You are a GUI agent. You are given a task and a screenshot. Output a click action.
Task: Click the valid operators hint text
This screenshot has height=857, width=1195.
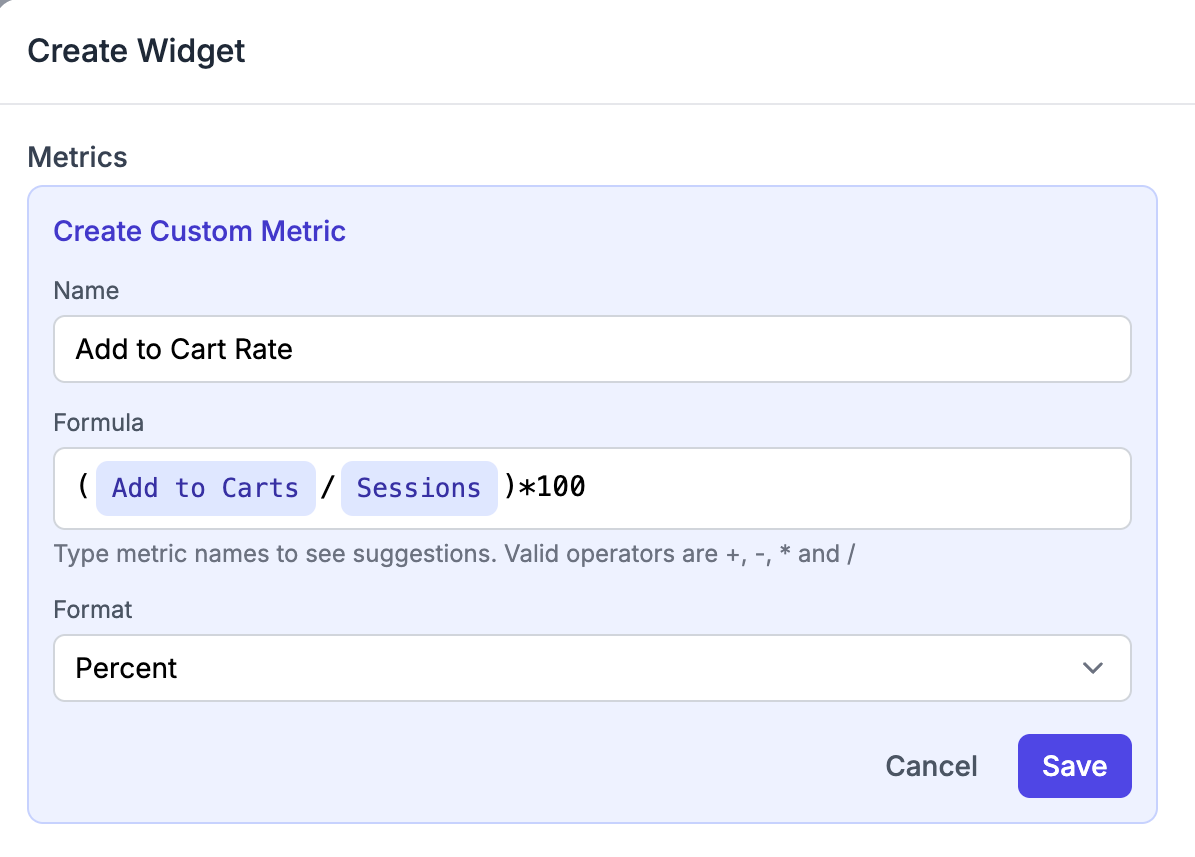[x=454, y=554]
